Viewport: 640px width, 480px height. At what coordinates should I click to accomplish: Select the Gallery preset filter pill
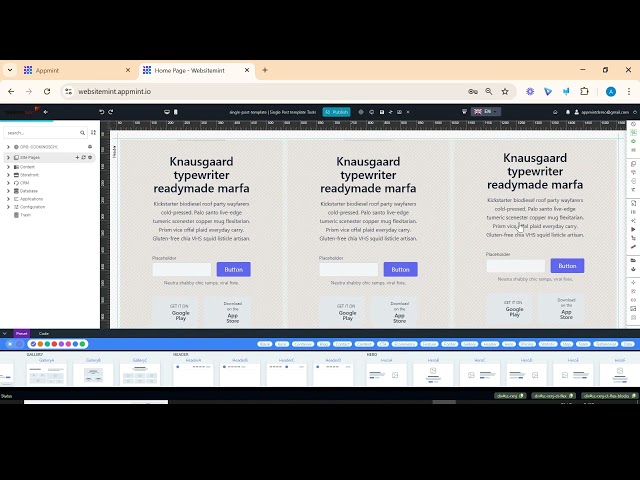(x=470, y=344)
